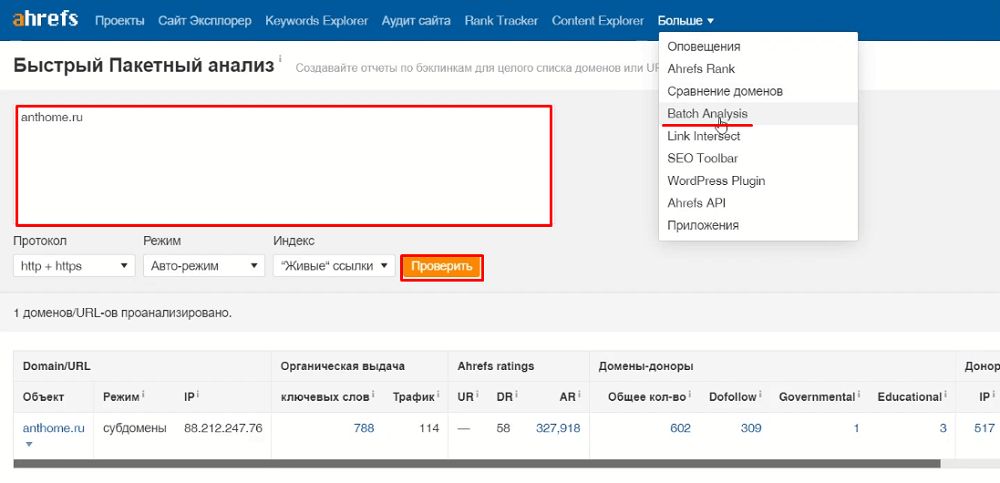
Task: Open Rank Tracker in top navigation
Action: tap(501, 20)
